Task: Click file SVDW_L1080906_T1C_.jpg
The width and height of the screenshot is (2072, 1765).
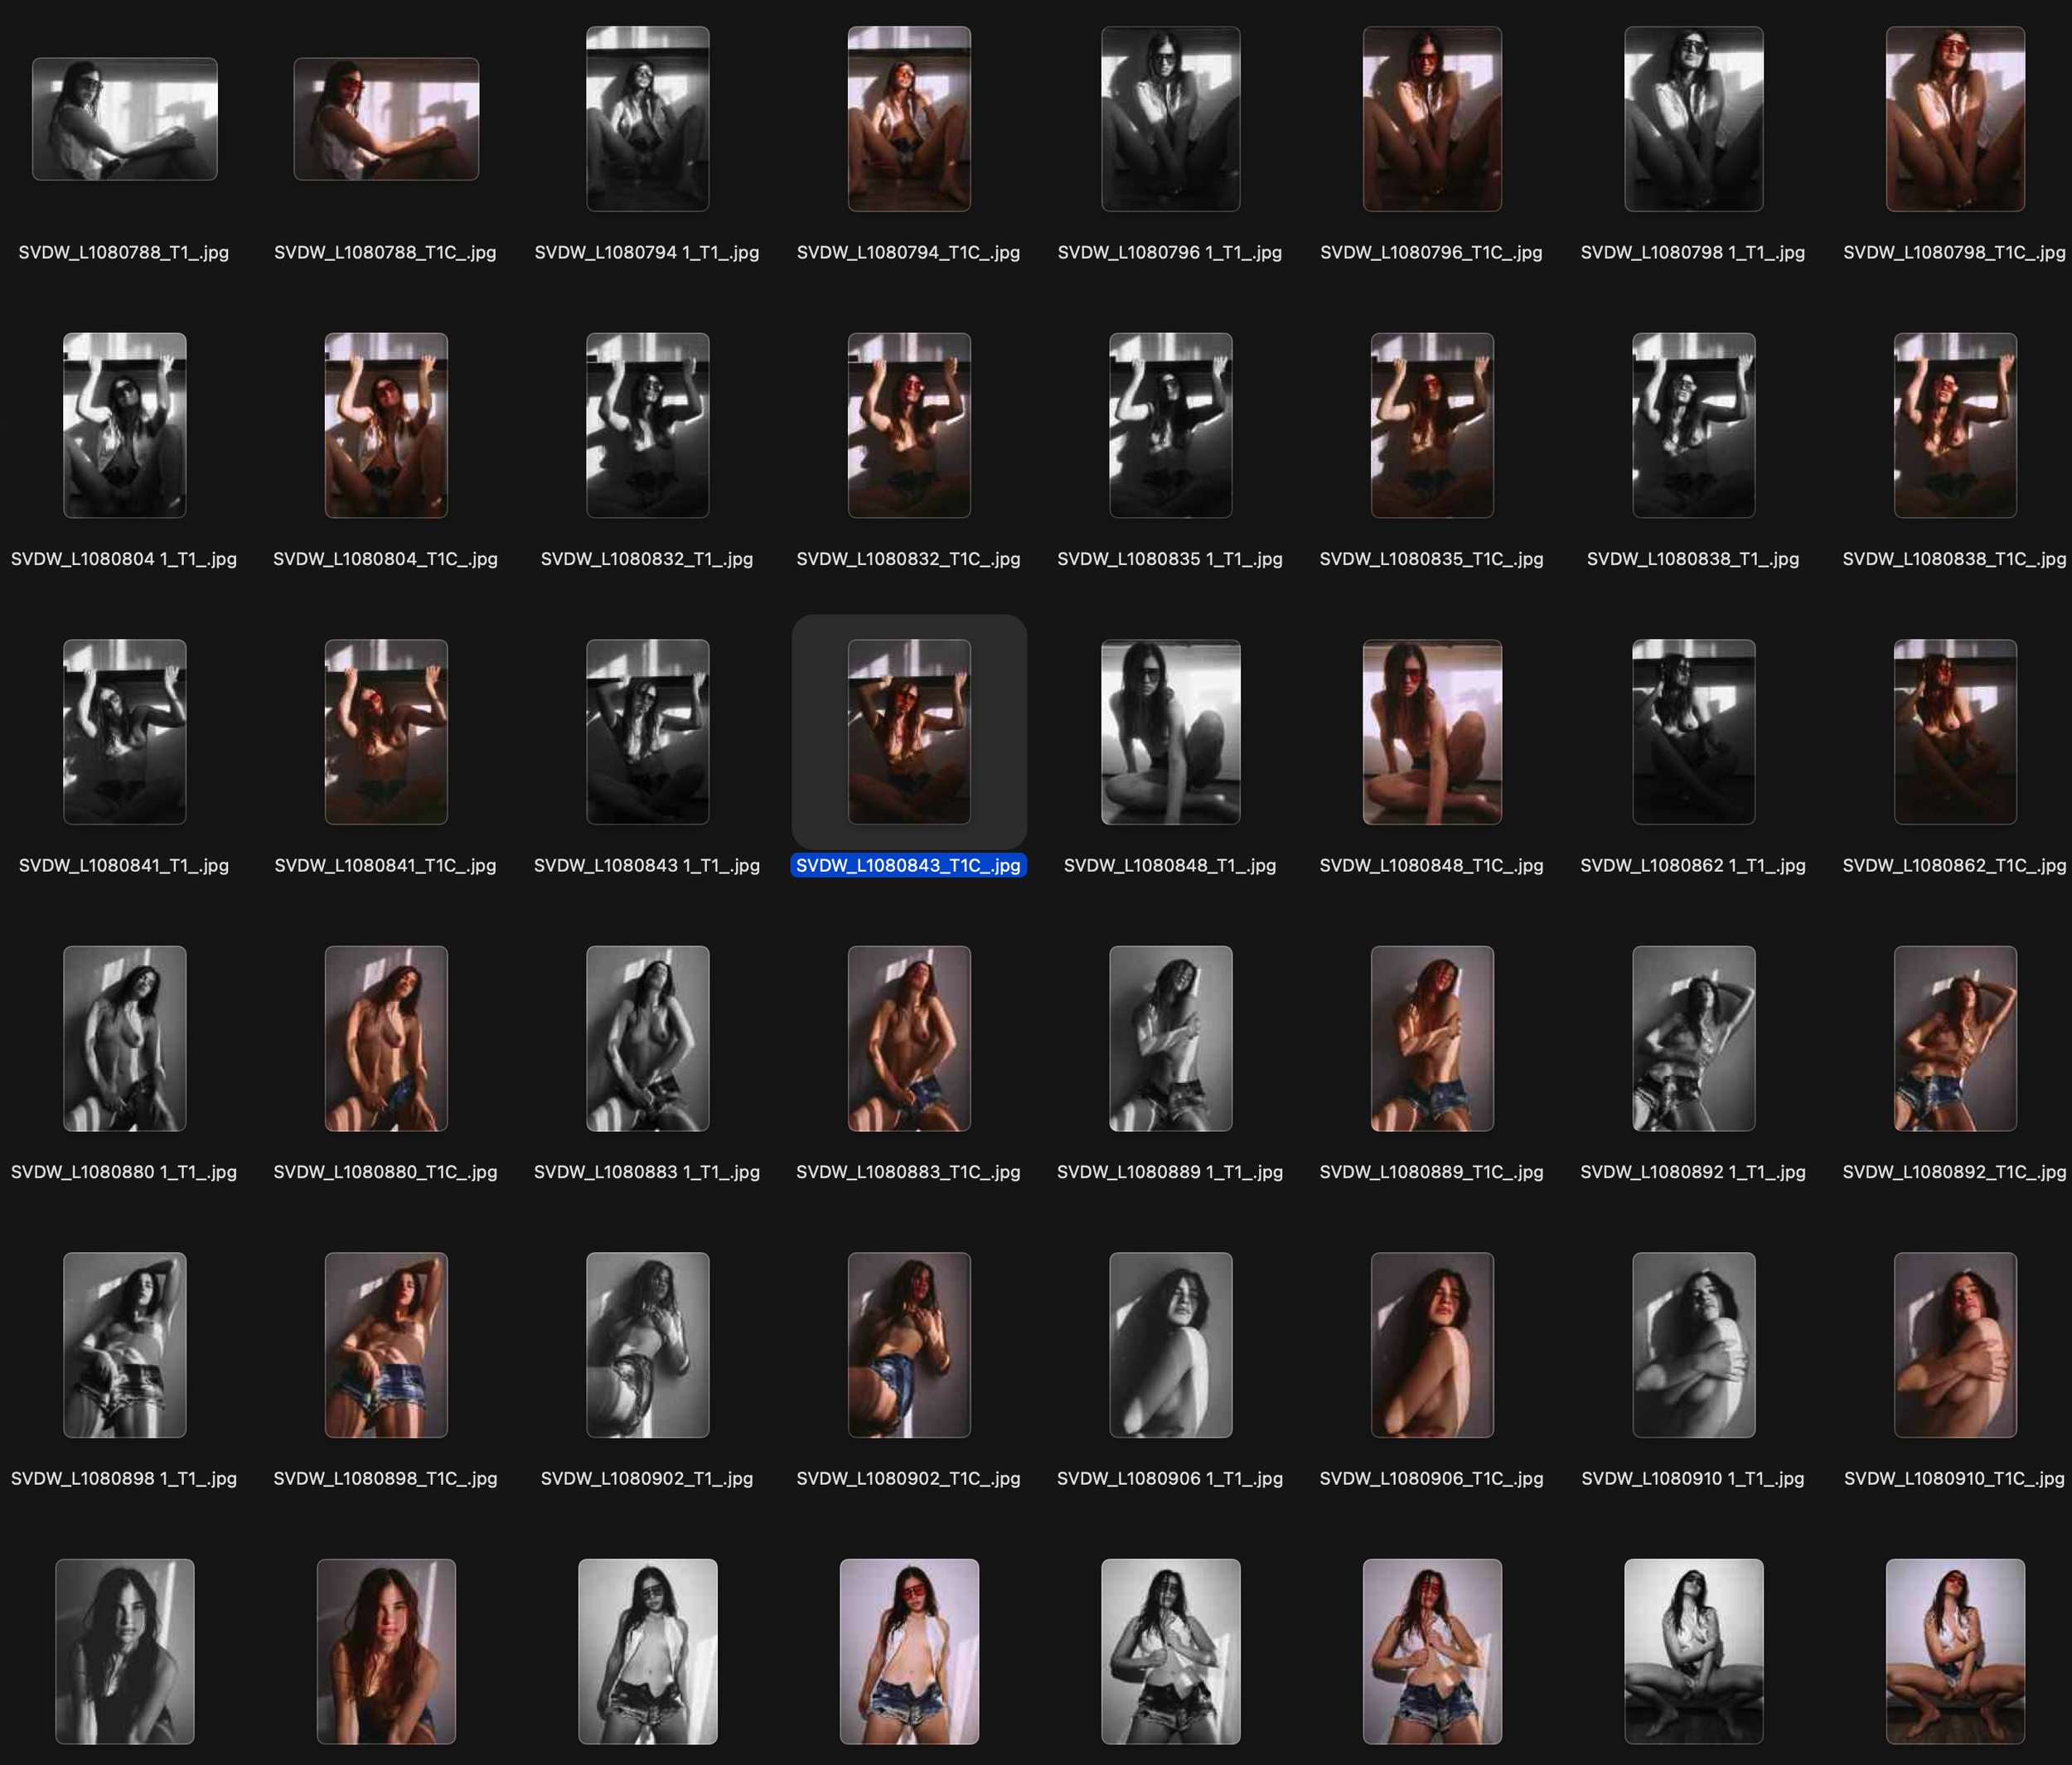Action: click(x=1432, y=1345)
